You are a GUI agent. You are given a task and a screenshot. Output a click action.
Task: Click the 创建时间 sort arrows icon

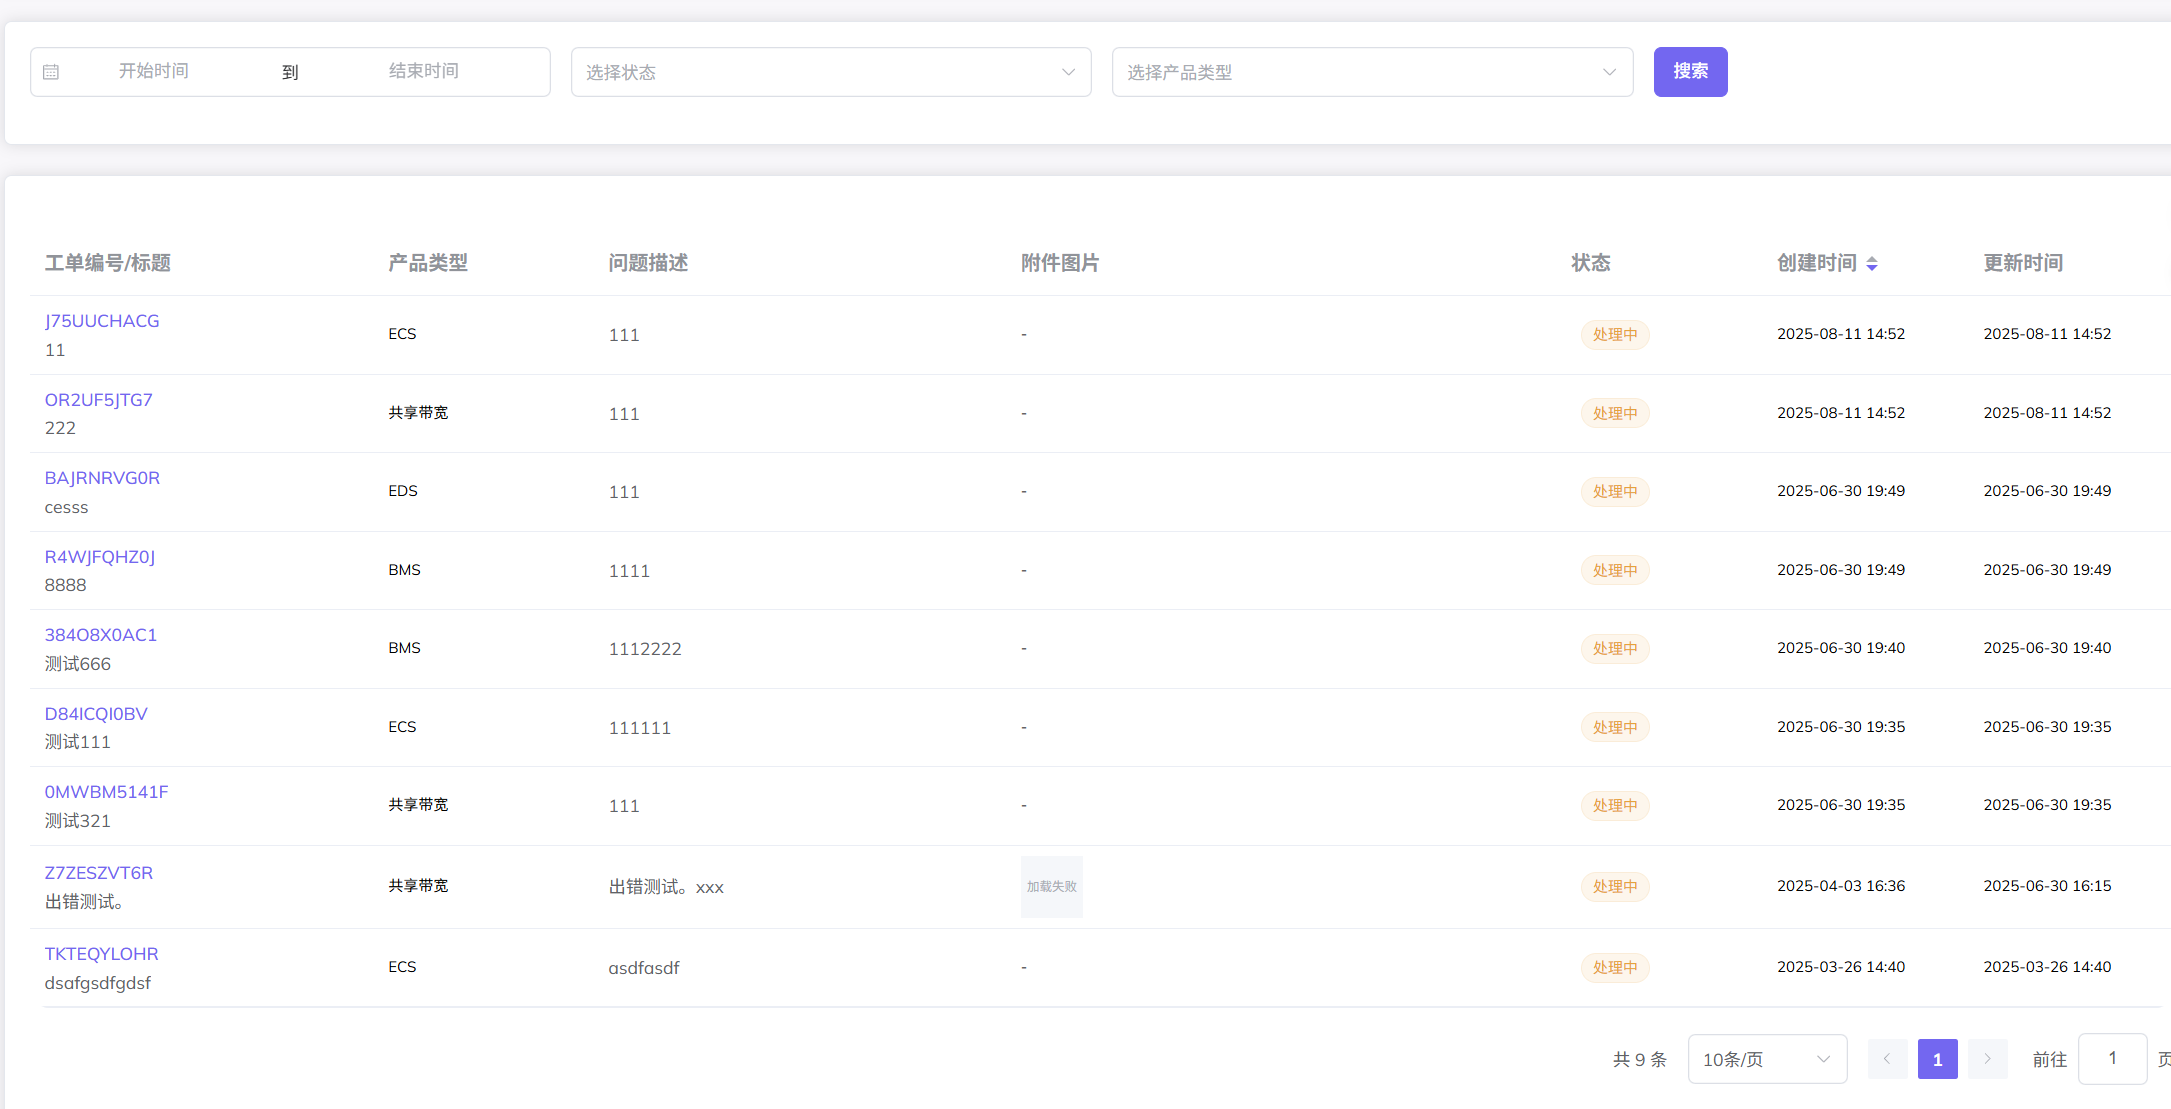point(1872,264)
